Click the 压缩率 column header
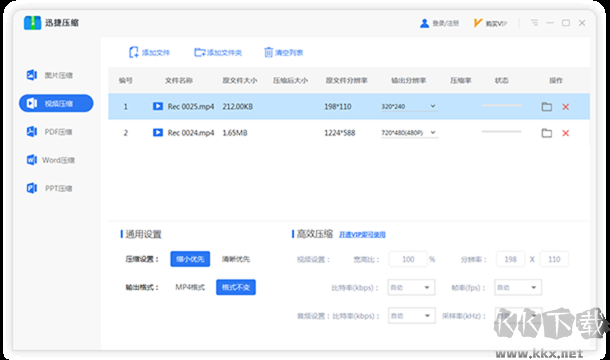610x360 pixels. [461, 81]
